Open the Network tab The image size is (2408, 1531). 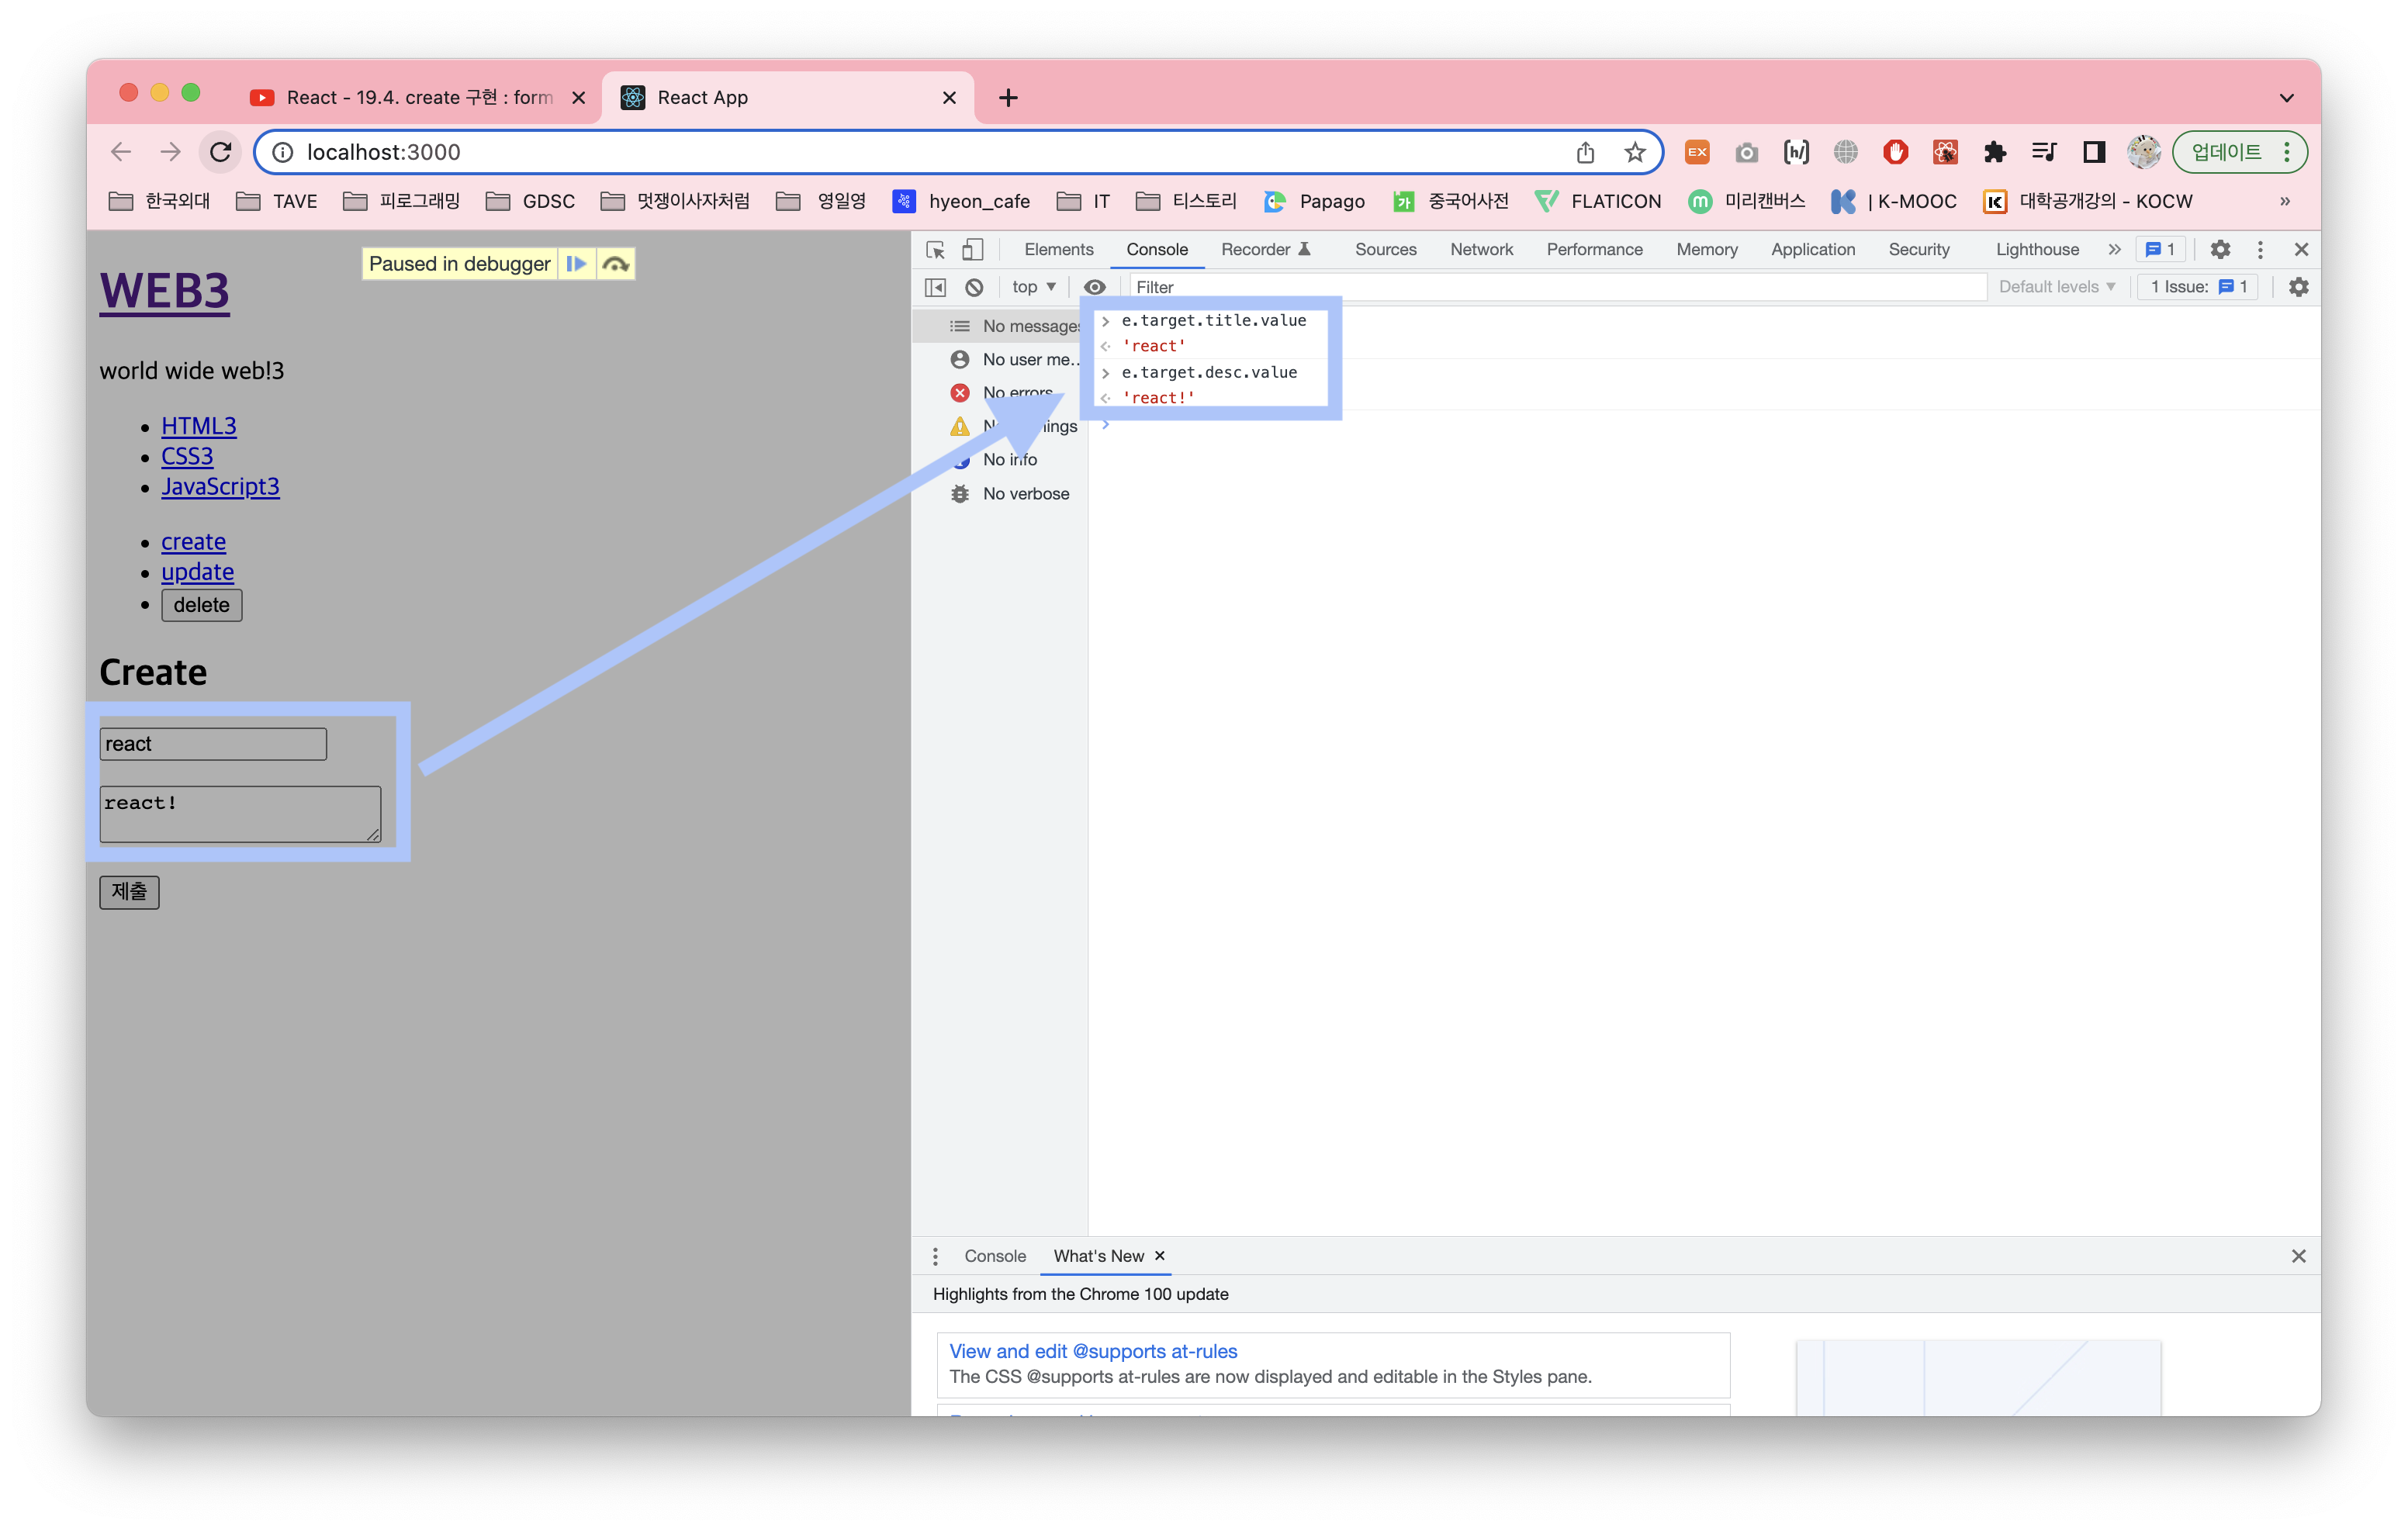pos(1481,250)
